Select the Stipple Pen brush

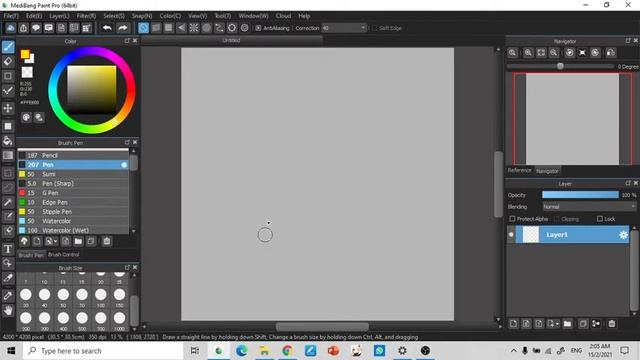(x=73, y=212)
